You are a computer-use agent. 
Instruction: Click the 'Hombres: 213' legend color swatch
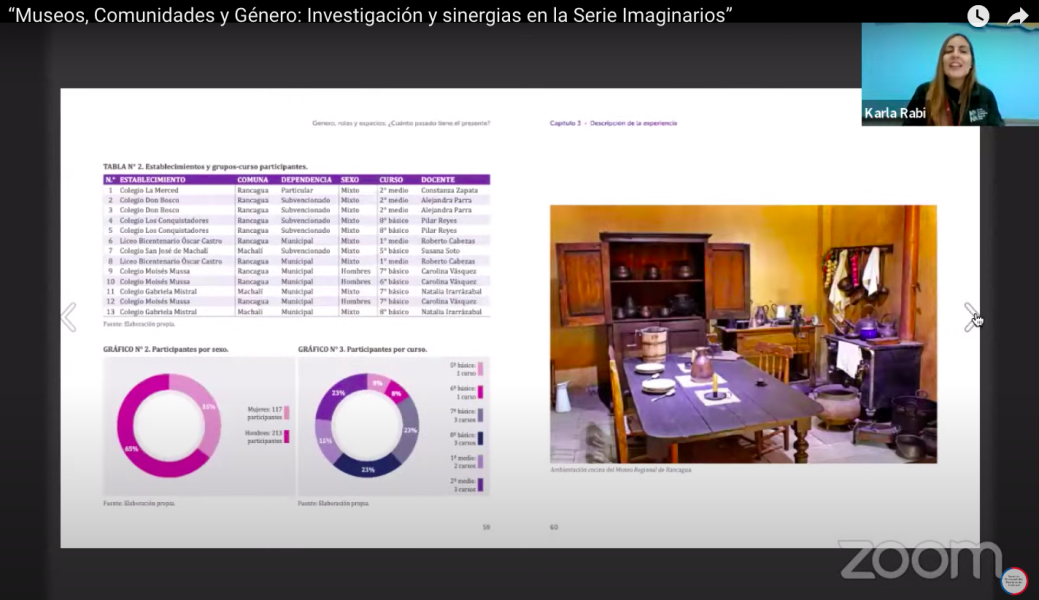[x=287, y=436]
